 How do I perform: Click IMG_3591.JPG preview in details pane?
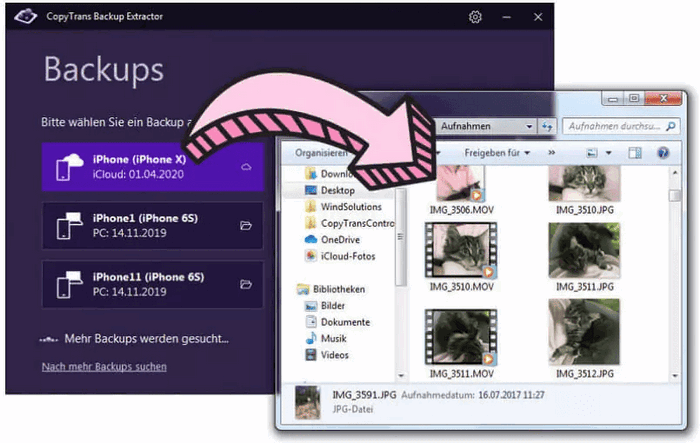[x=308, y=403]
